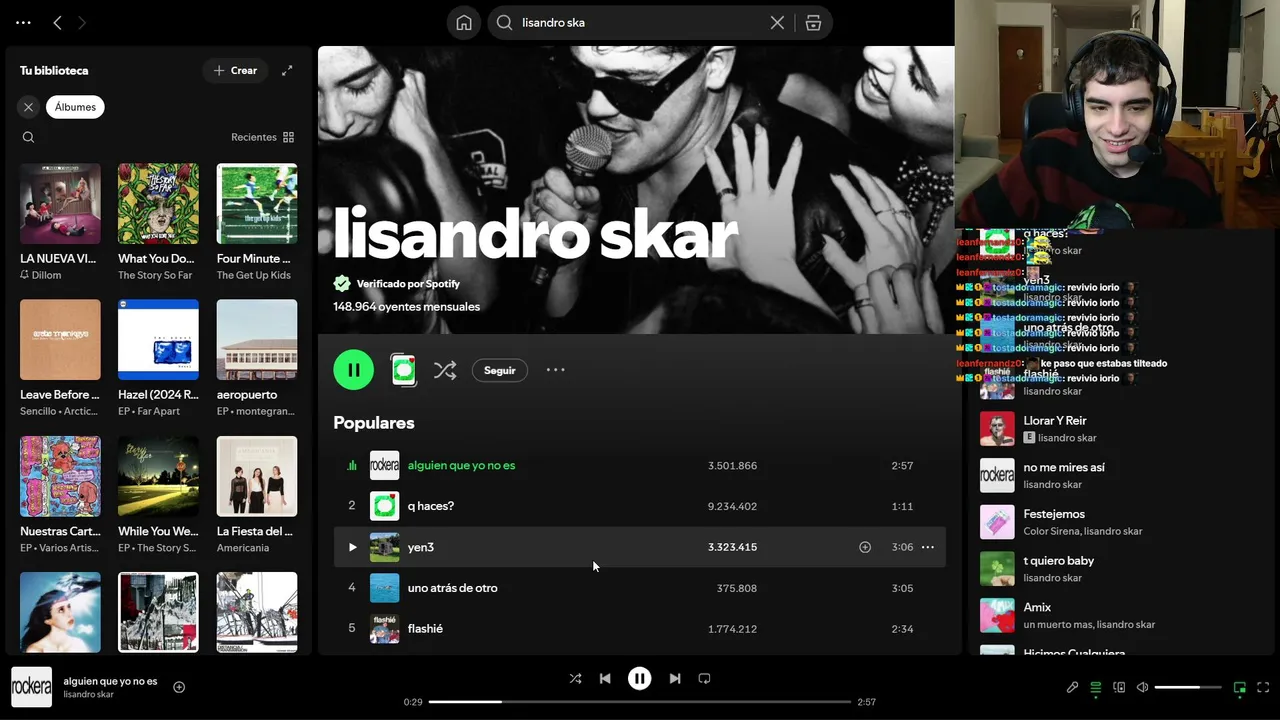Skip to the previous track
Image resolution: width=1280 pixels, height=720 pixels.
605,678
